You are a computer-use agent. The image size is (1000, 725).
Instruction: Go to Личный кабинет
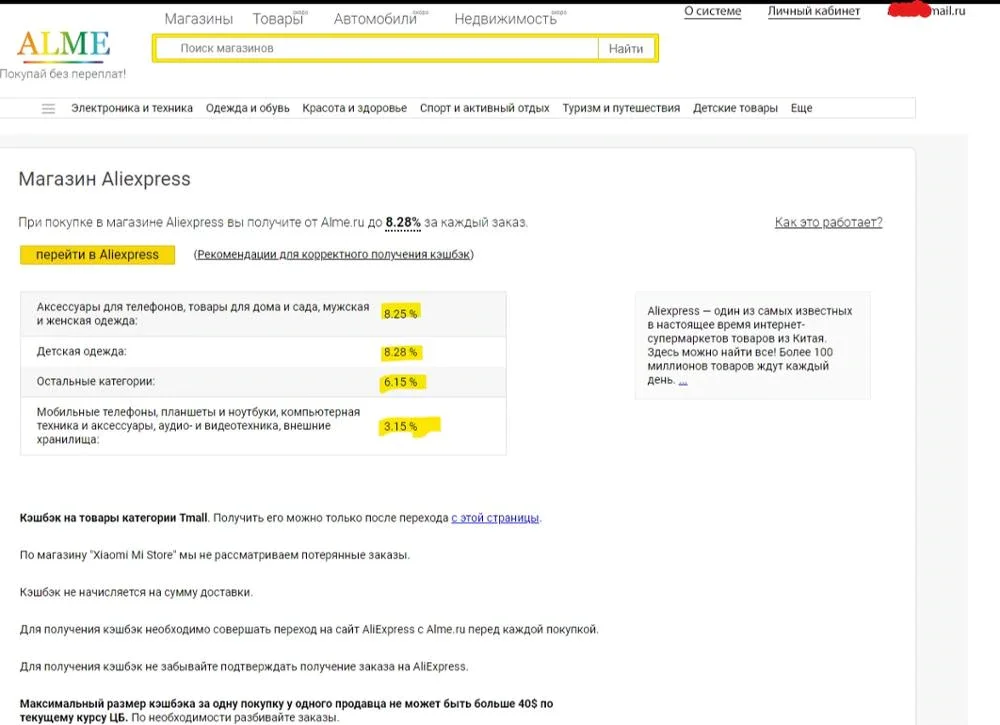[x=814, y=11]
